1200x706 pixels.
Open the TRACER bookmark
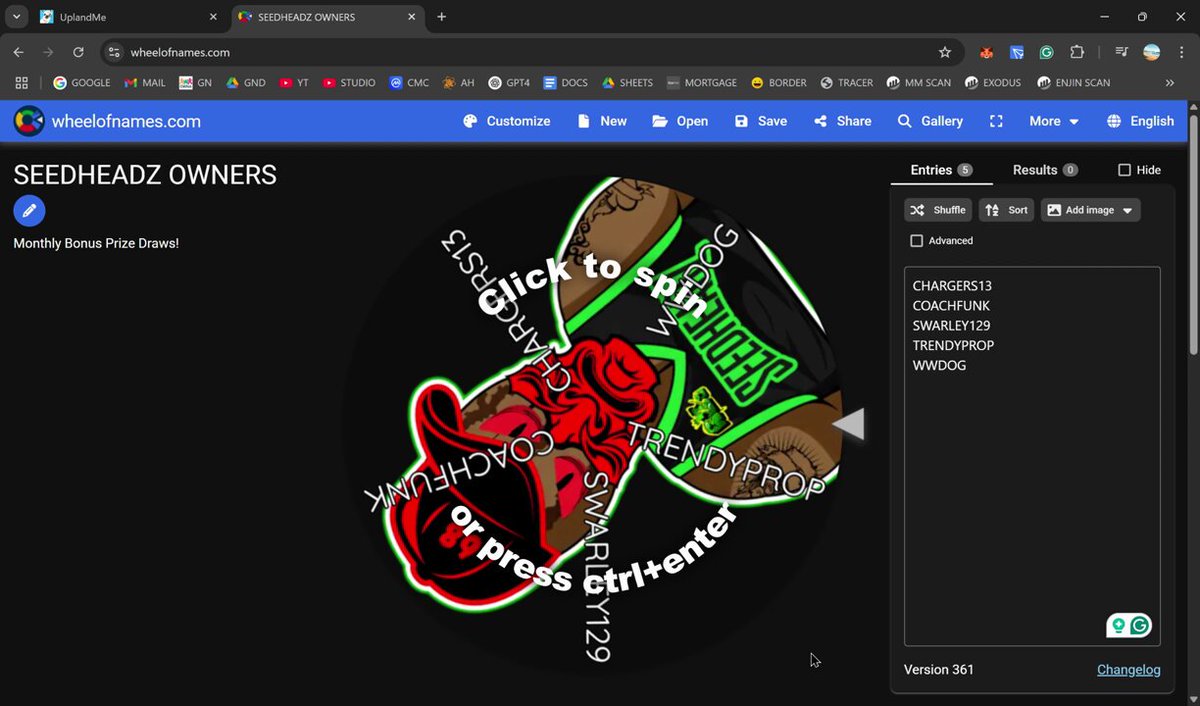pos(846,83)
